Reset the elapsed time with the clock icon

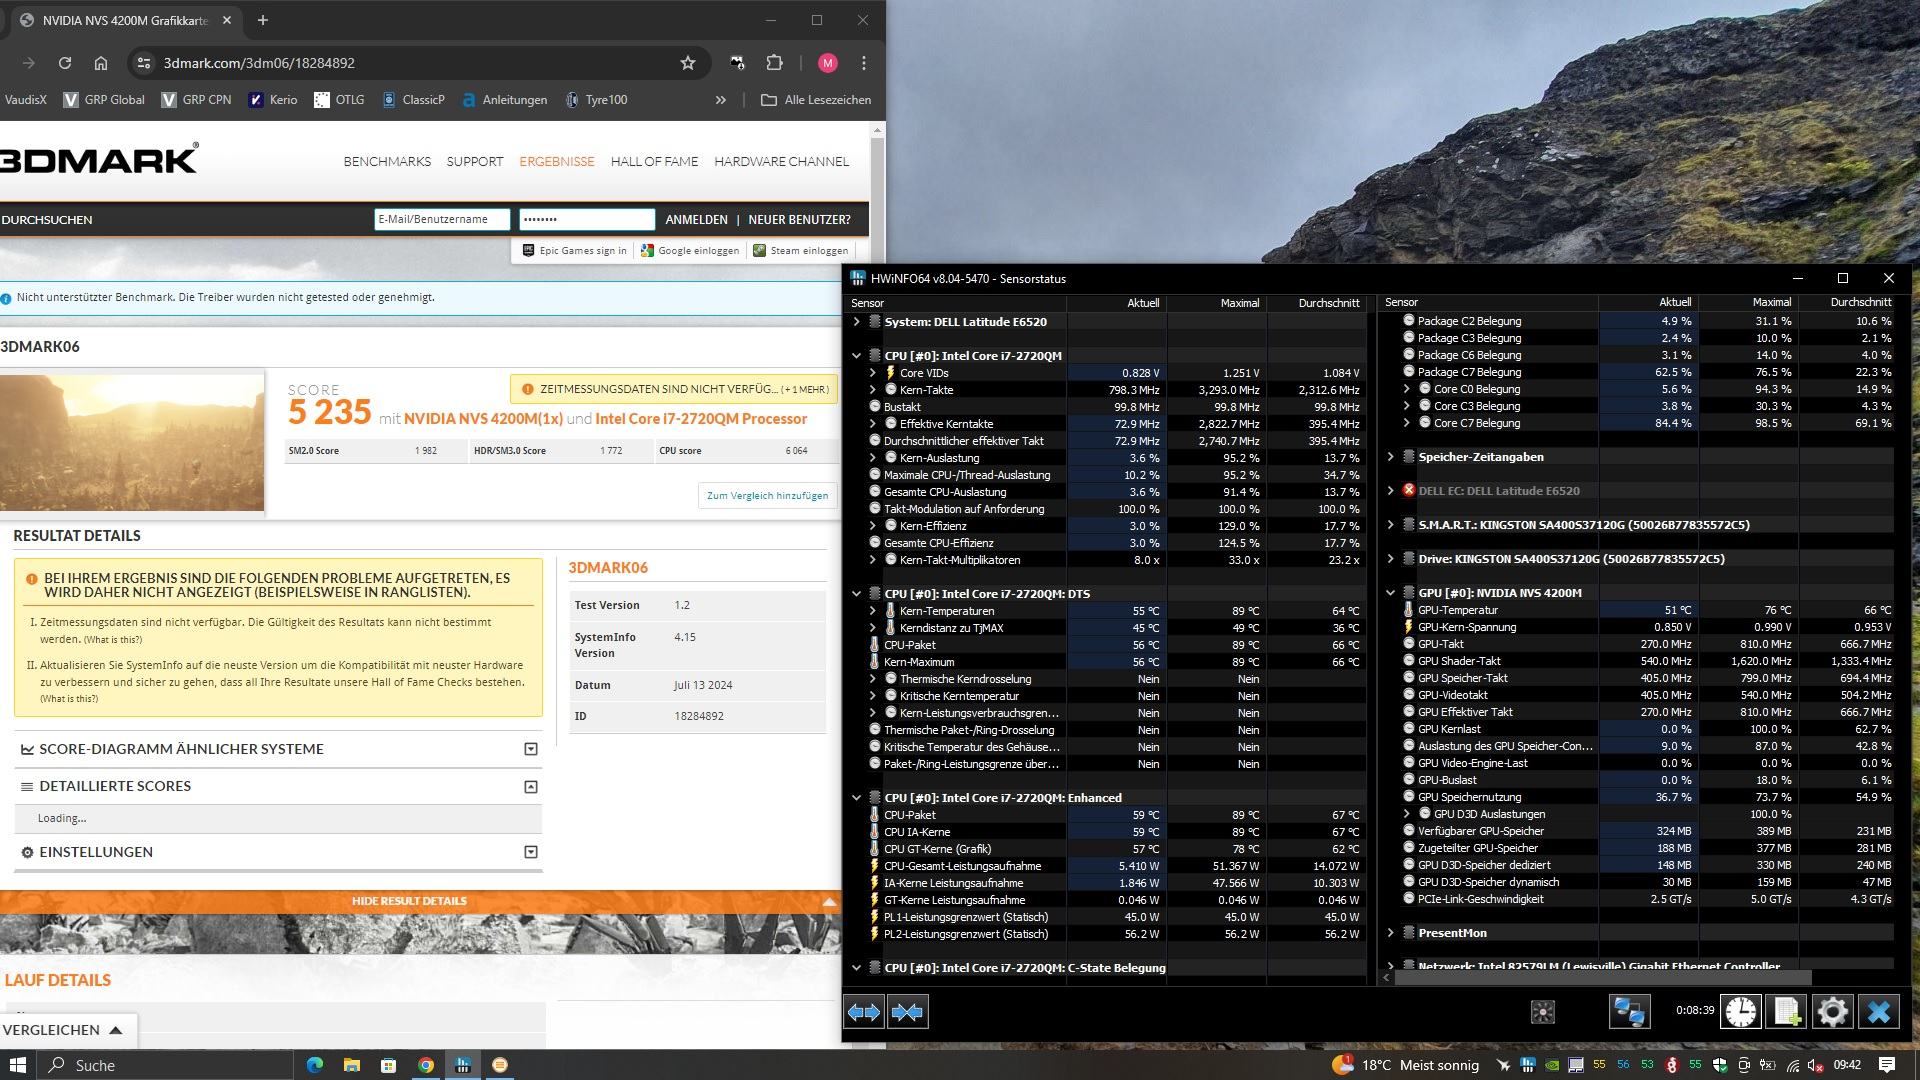pyautogui.click(x=1740, y=1012)
